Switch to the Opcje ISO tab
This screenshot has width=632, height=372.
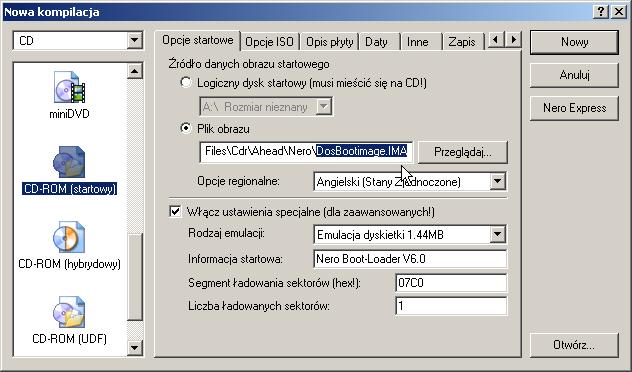coord(269,42)
